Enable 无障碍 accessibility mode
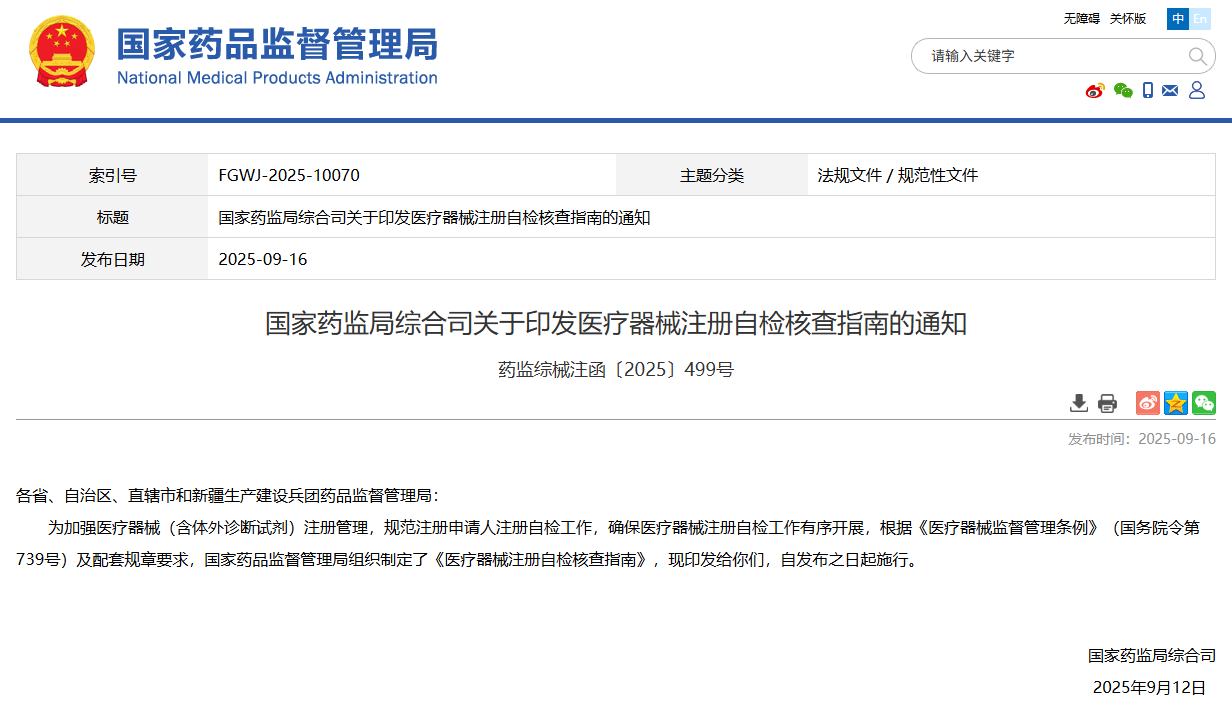1232x704 pixels. tap(1080, 19)
